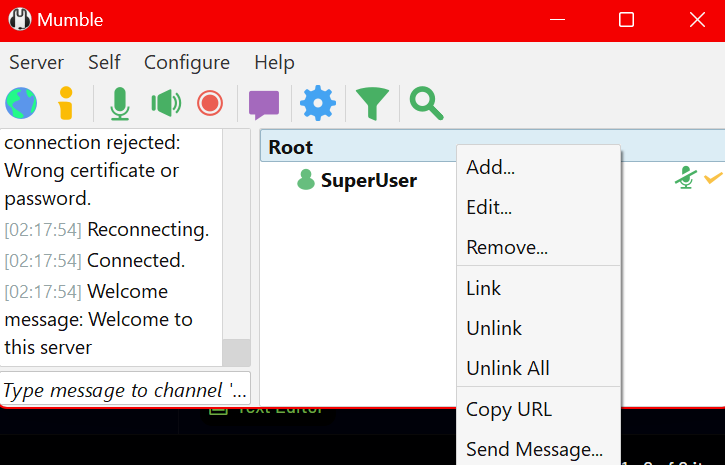Image resolution: width=725 pixels, height=465 pixels.
Task: Select the SuperUser entry in channel list
Action: click(368, 181)
